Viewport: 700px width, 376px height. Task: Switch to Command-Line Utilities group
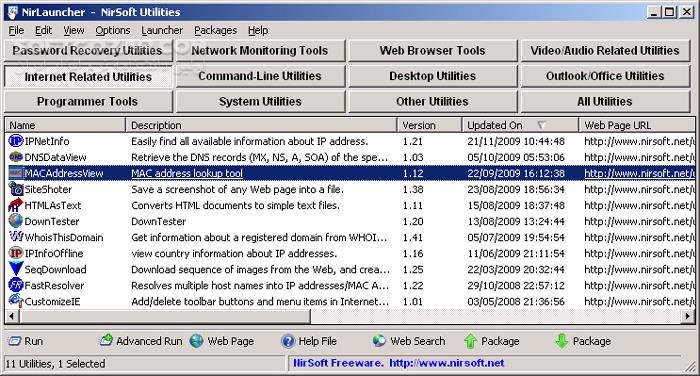(x=260, y=76)
